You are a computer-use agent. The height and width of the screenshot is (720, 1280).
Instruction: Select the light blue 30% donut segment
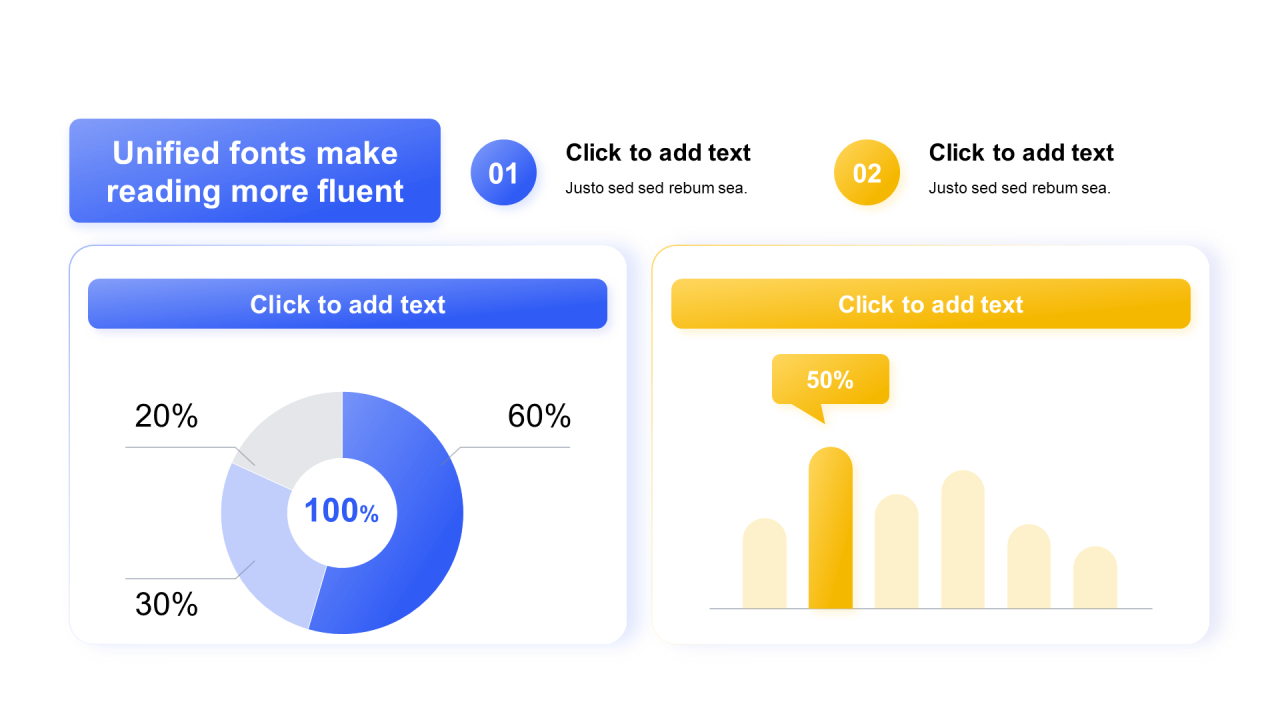tap(265, 550)
